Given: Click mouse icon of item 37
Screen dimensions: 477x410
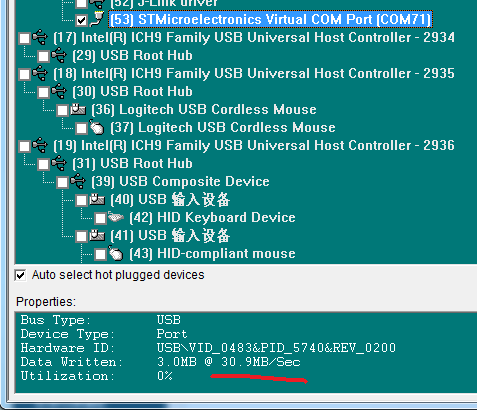Looking at the screenshot, I should click(x=97, y=127).
